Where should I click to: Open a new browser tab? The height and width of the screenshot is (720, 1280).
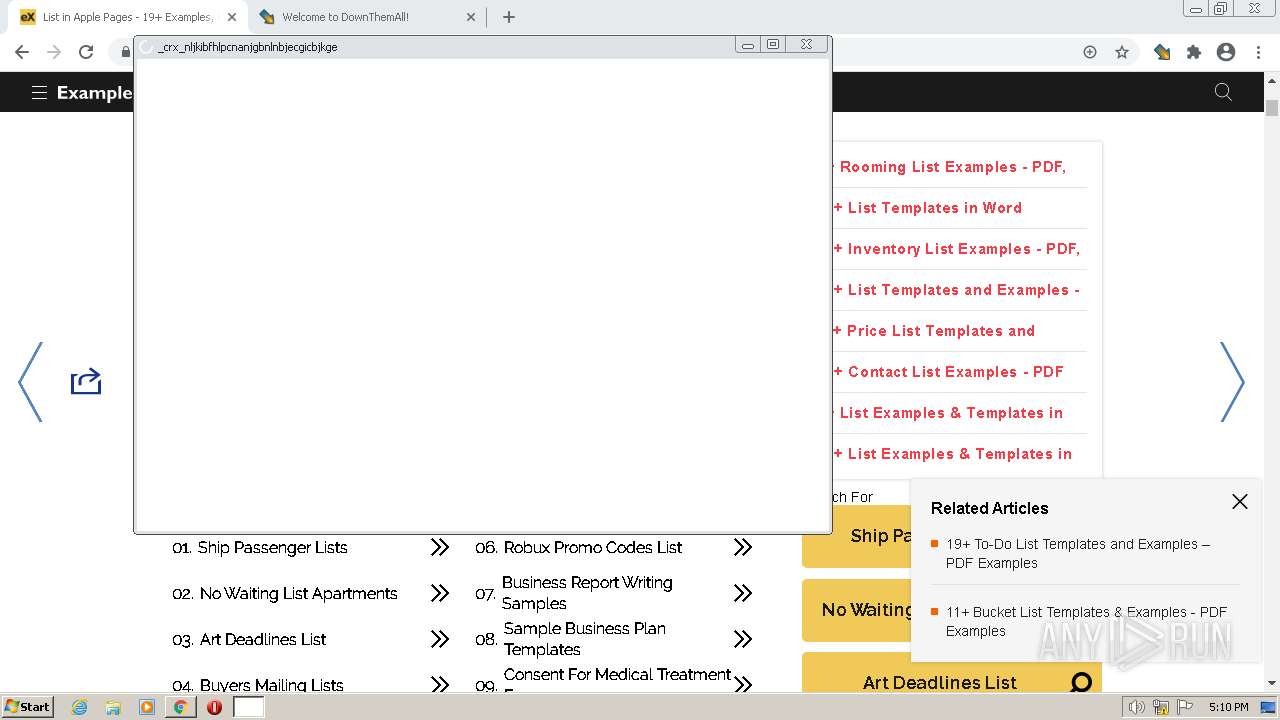pos(509,17)
